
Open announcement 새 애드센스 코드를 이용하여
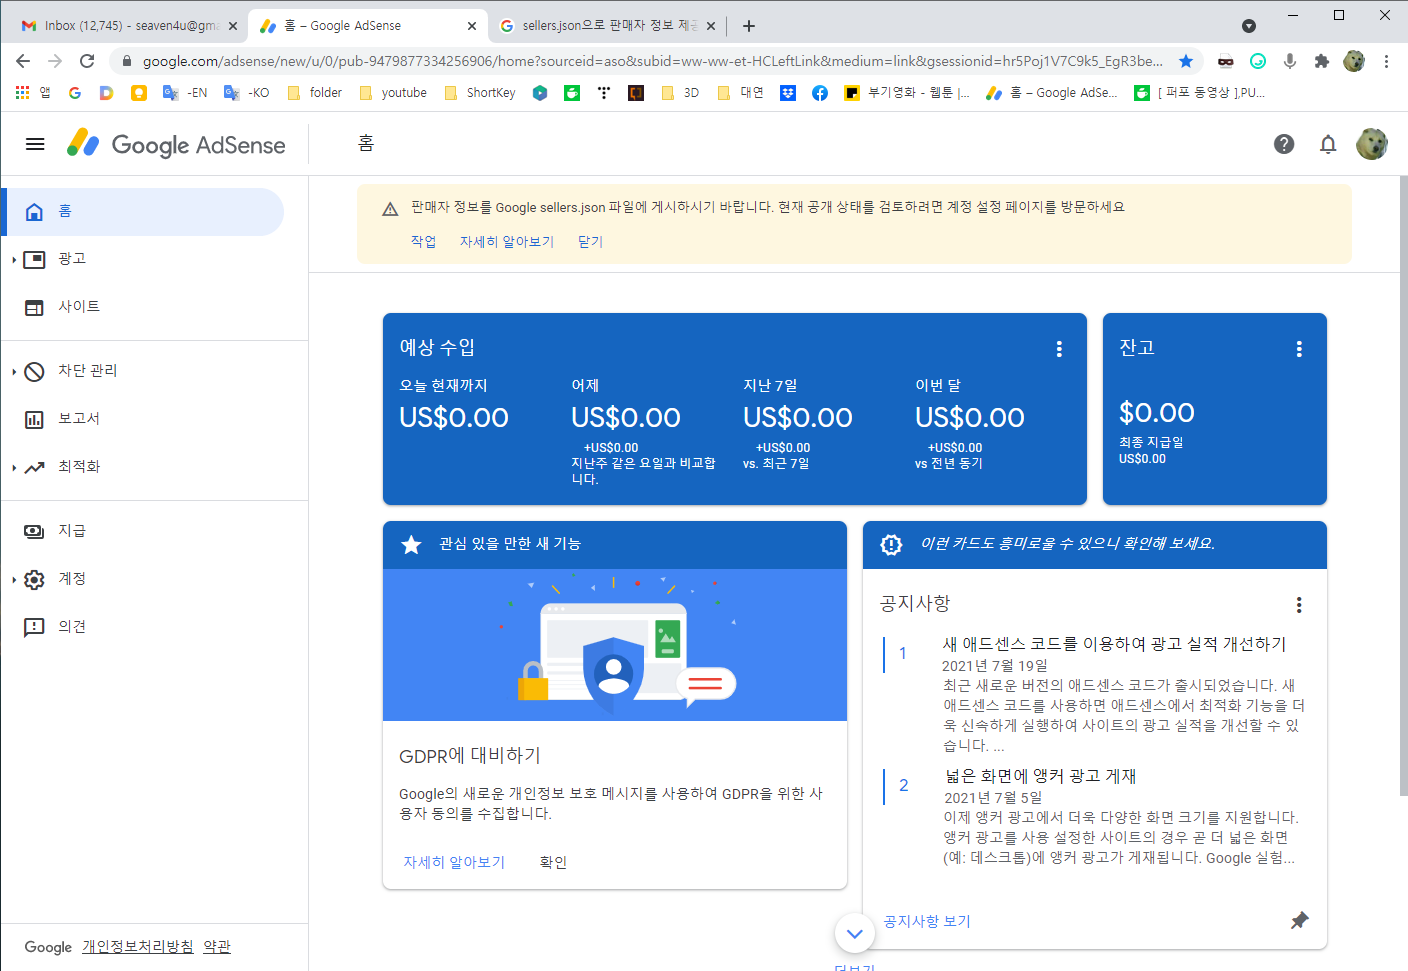click(1114, 644)
